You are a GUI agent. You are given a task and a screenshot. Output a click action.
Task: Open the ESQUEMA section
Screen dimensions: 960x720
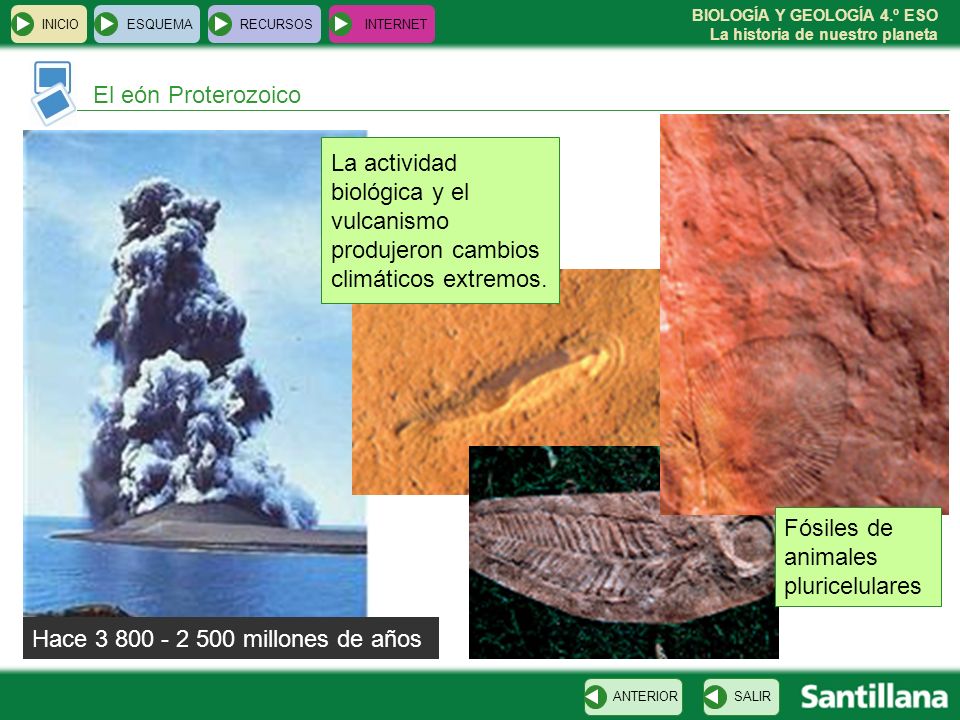(x=147, y=24)
